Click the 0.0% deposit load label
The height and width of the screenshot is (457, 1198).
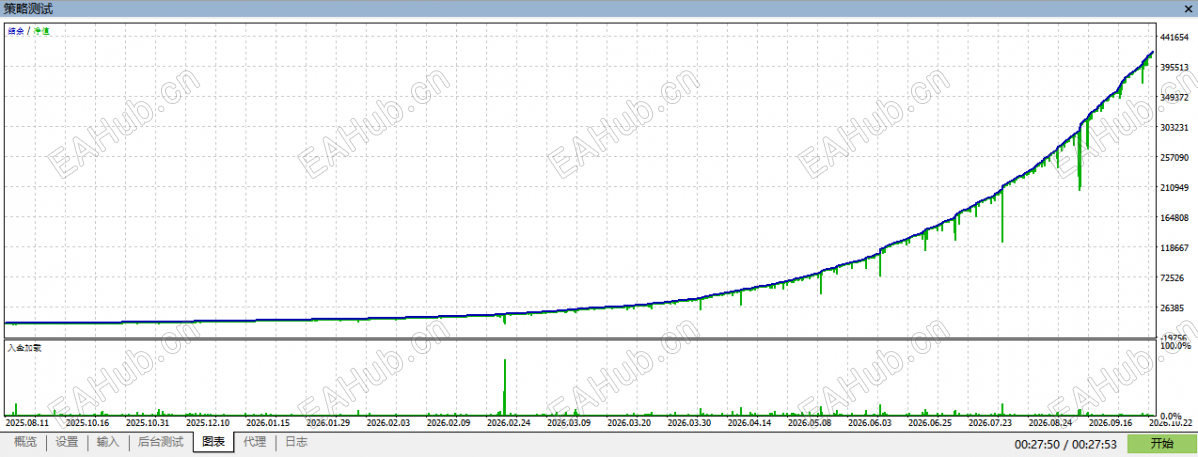pos(1172,416)
